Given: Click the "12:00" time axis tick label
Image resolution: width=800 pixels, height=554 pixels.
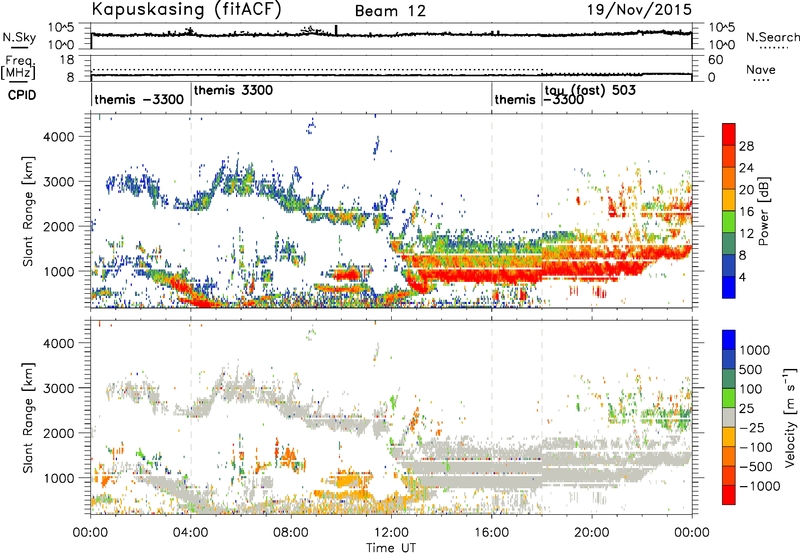Looking at the screenshot, I should (391, 533).
